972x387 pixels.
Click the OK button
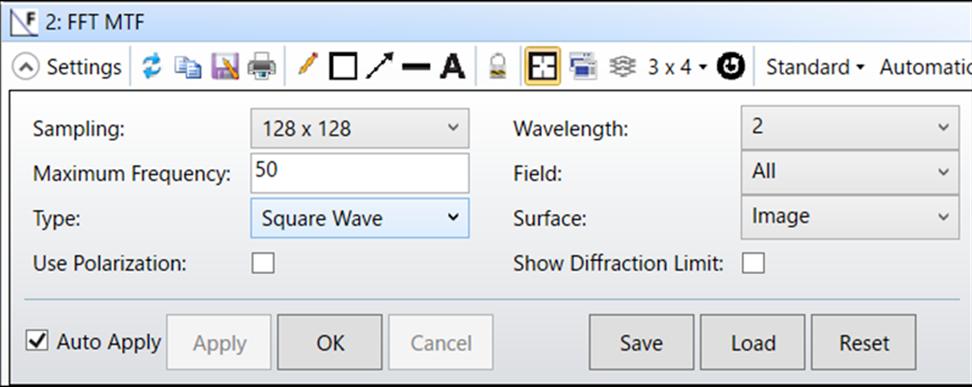(330, 342)
